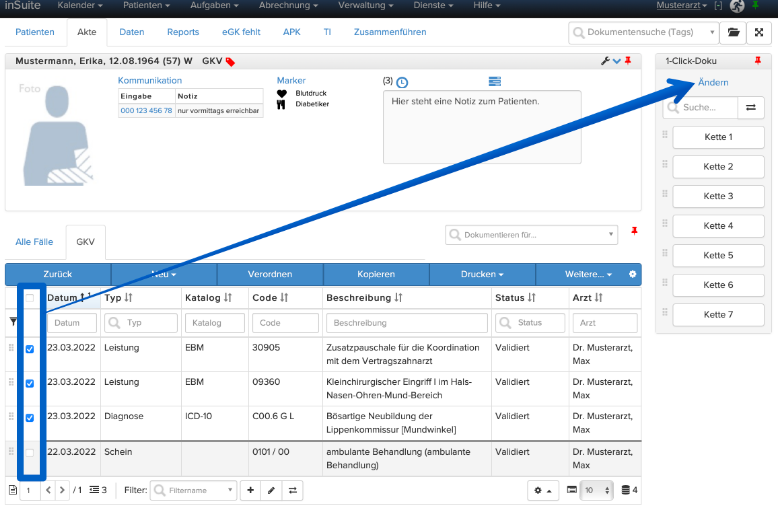Screen dimensions: 778x506
Task: Switch to the Patienten tab
Action: [35, 32]
